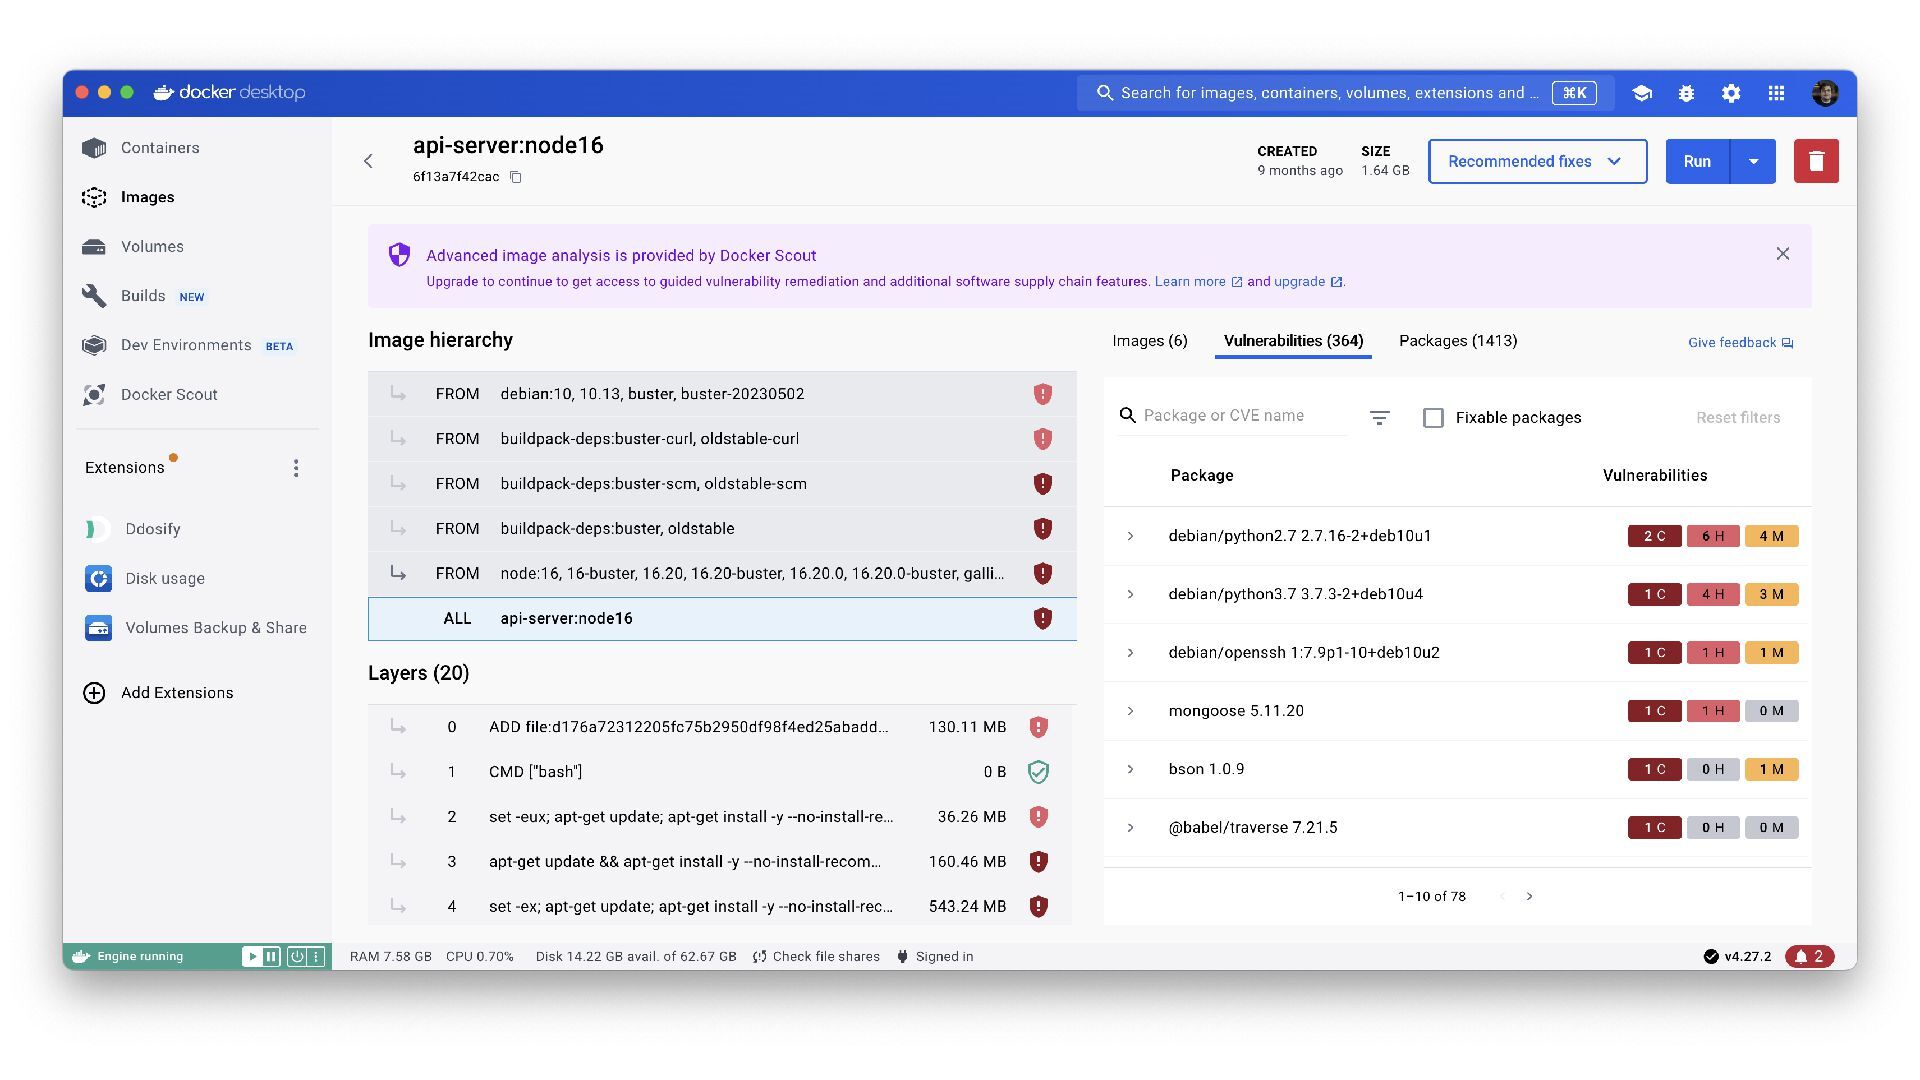Select layer 3 apt-get update row
The image size is (1920, 1080).
pos(720,862)
